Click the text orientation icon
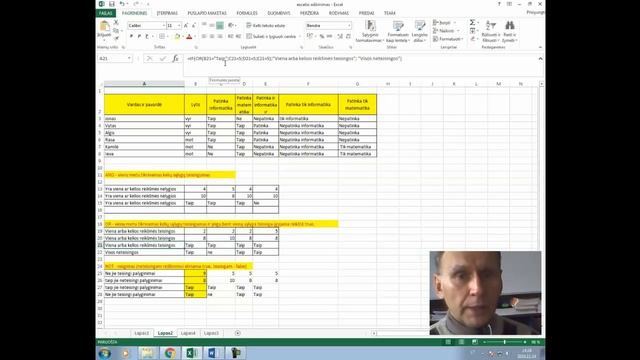 point(231,25)
